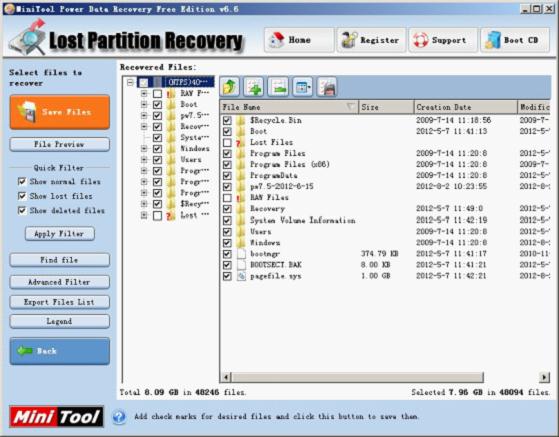Viewport: 559px width, 437px height.
Task: Sort by File Name column header
Action: [x=289, y=107]
